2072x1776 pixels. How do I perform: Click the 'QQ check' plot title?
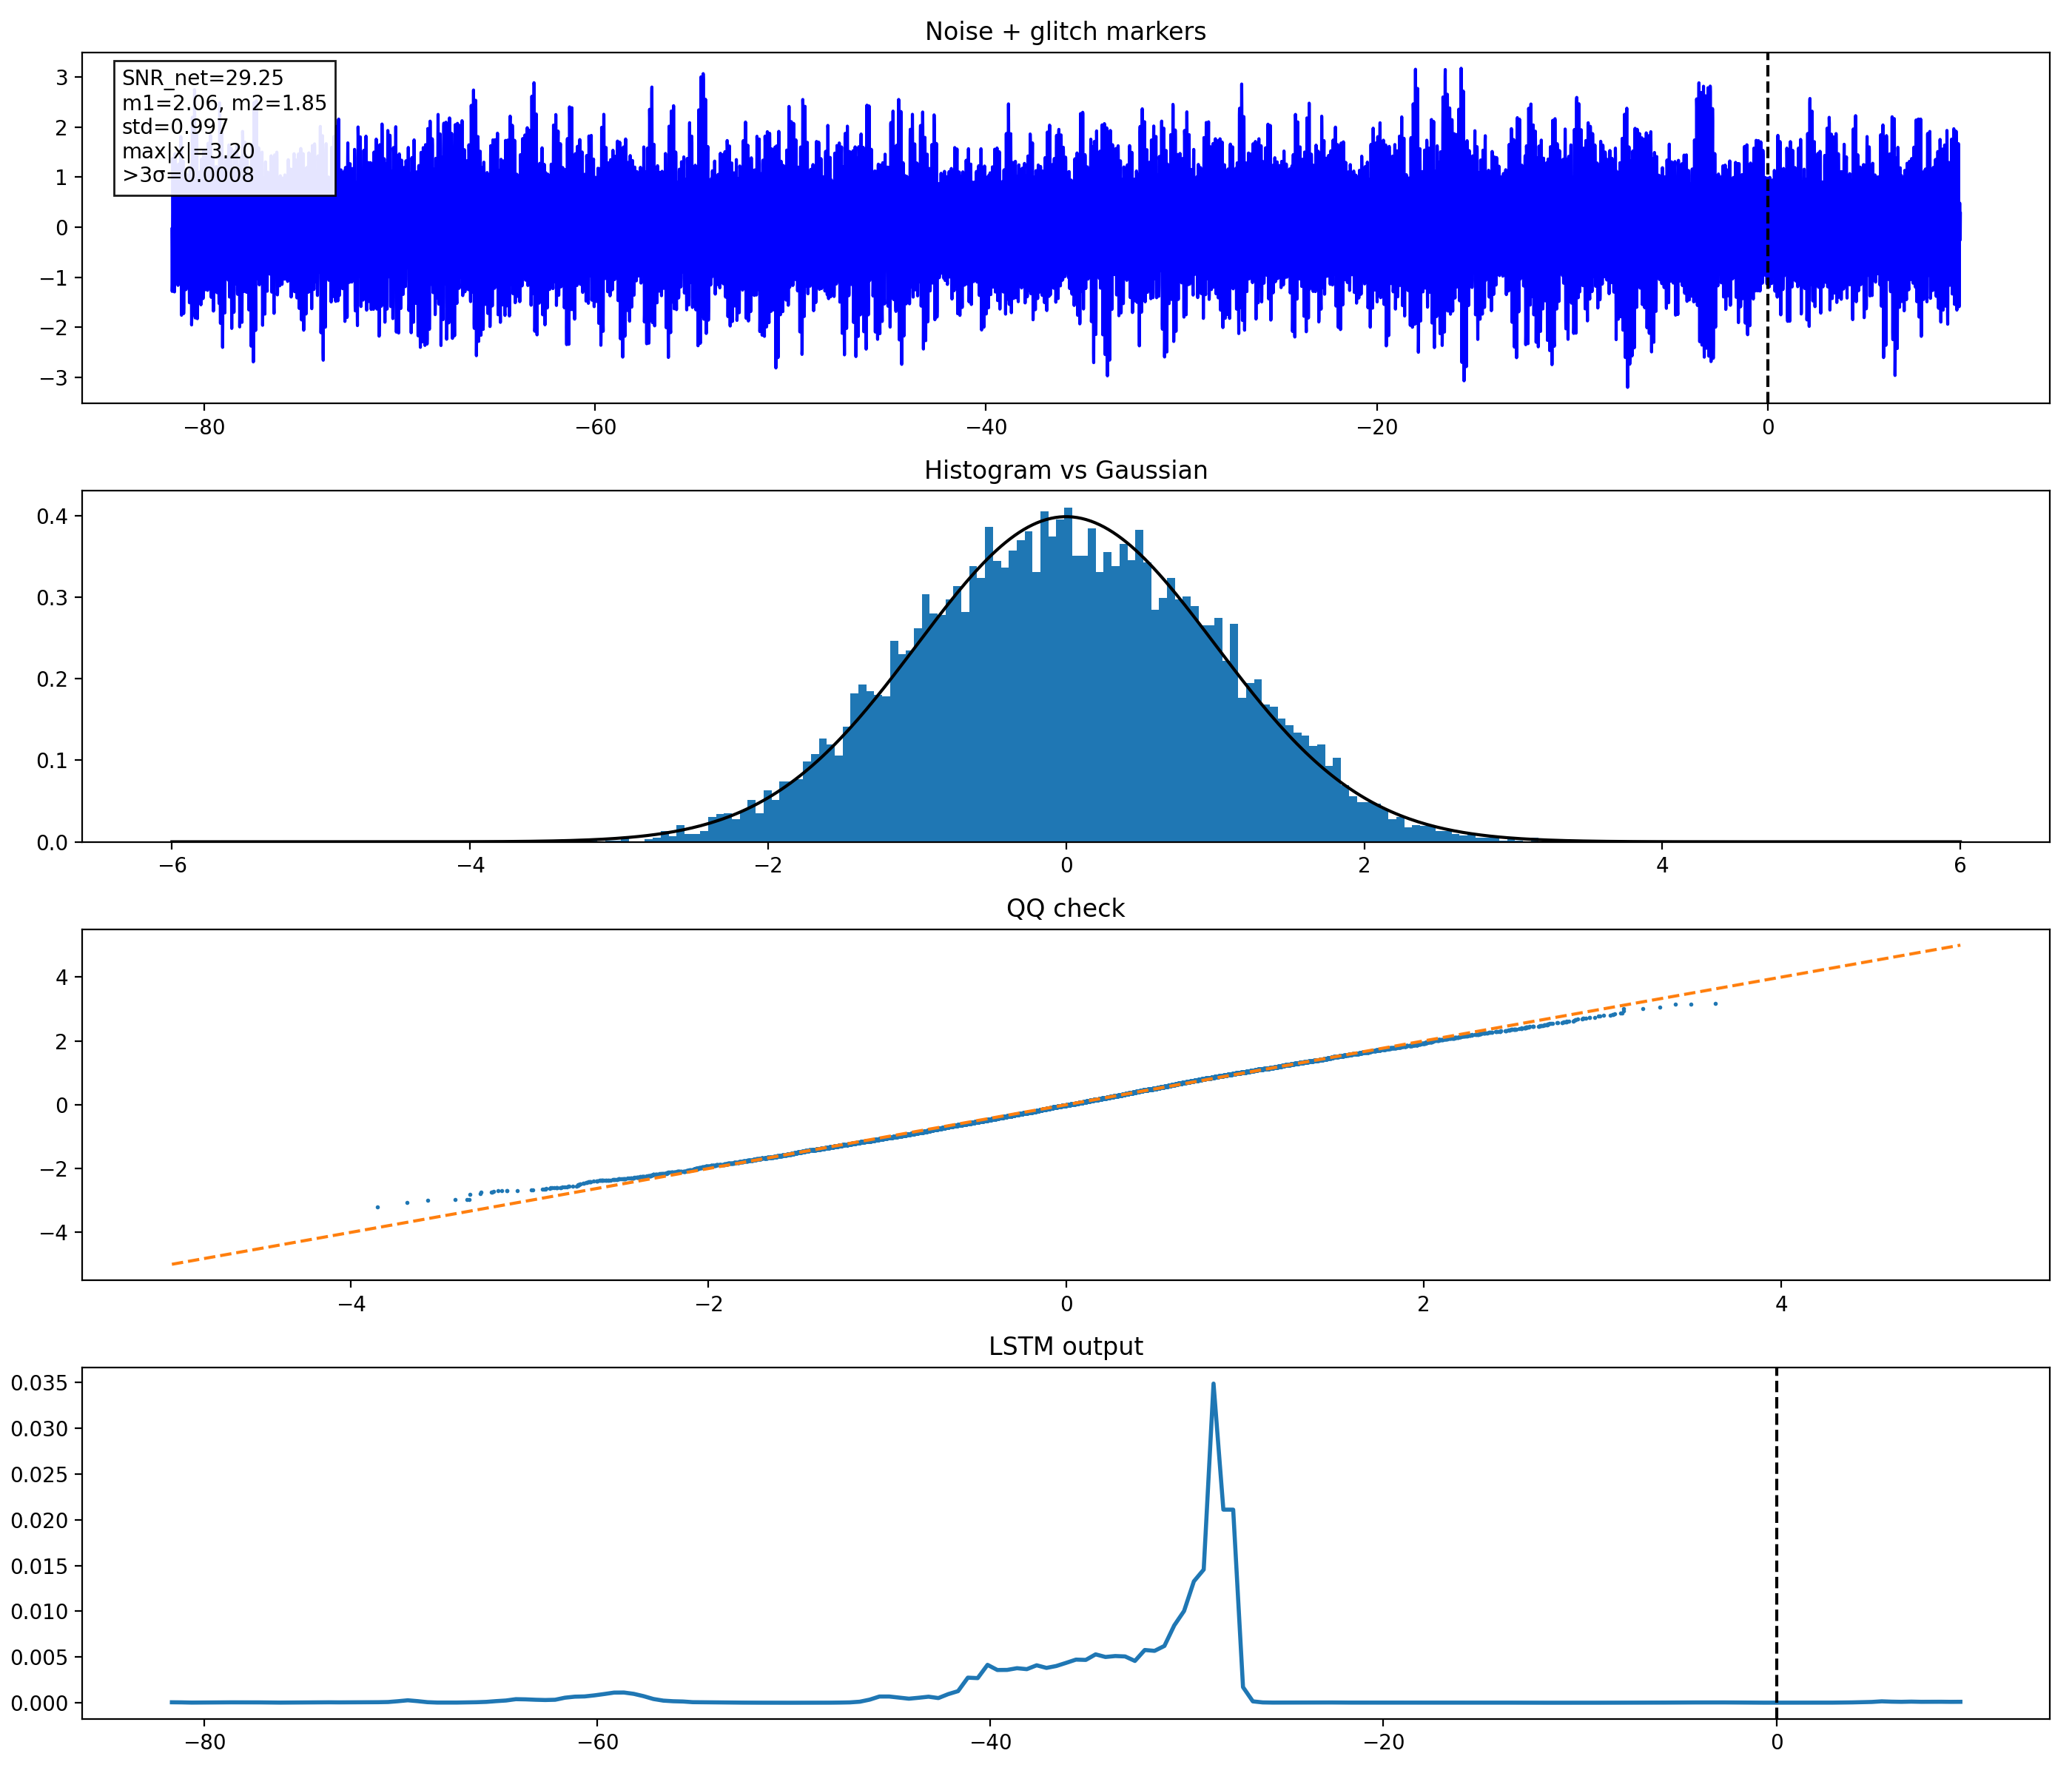point(1065,908)
